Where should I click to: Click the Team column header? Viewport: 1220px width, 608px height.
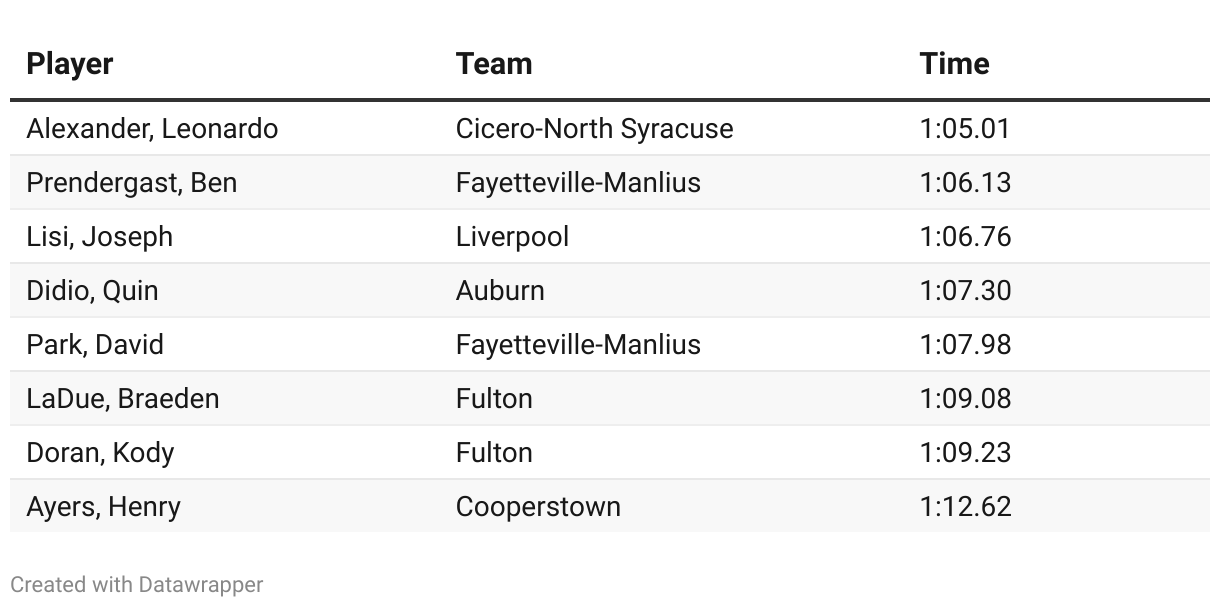(494, 64)
